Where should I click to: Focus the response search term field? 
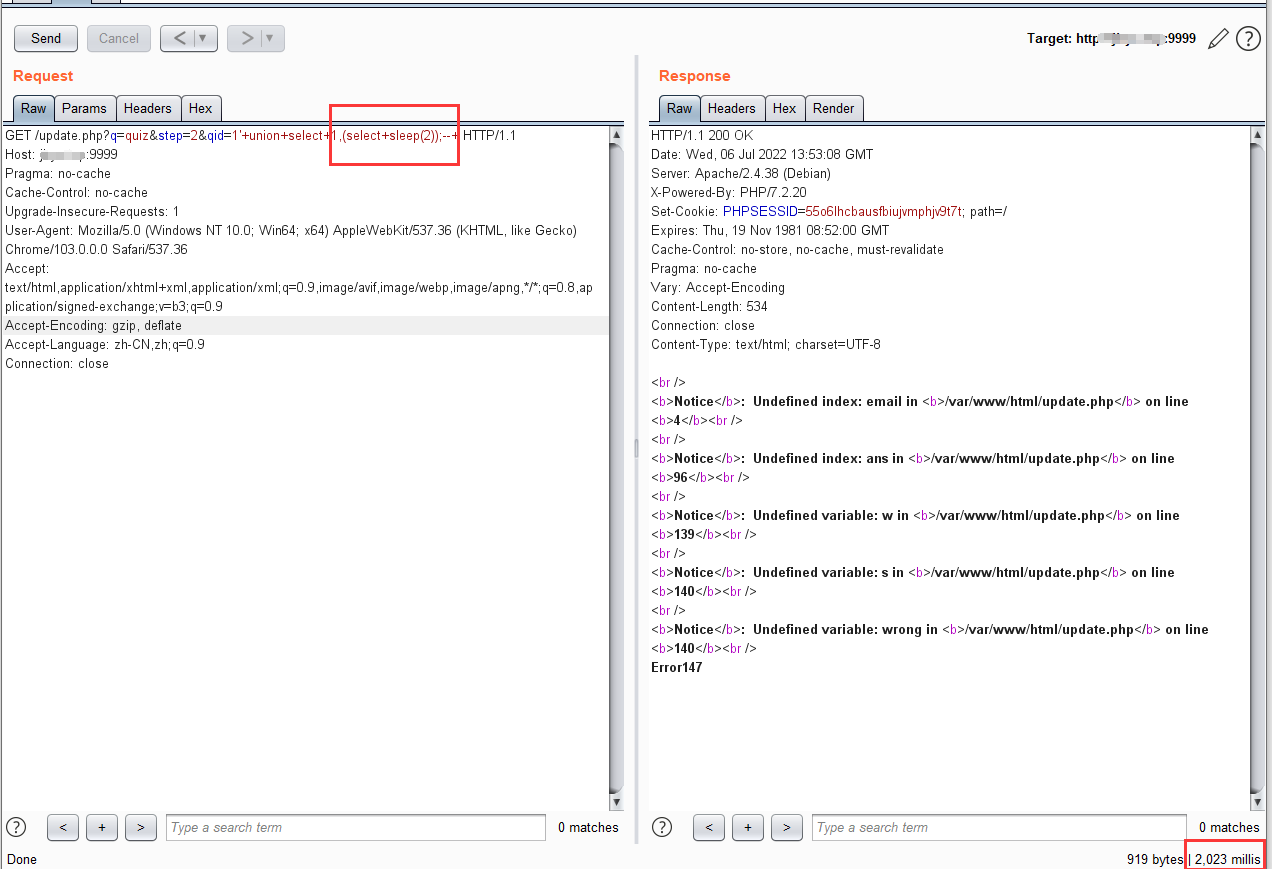(999, 827)
